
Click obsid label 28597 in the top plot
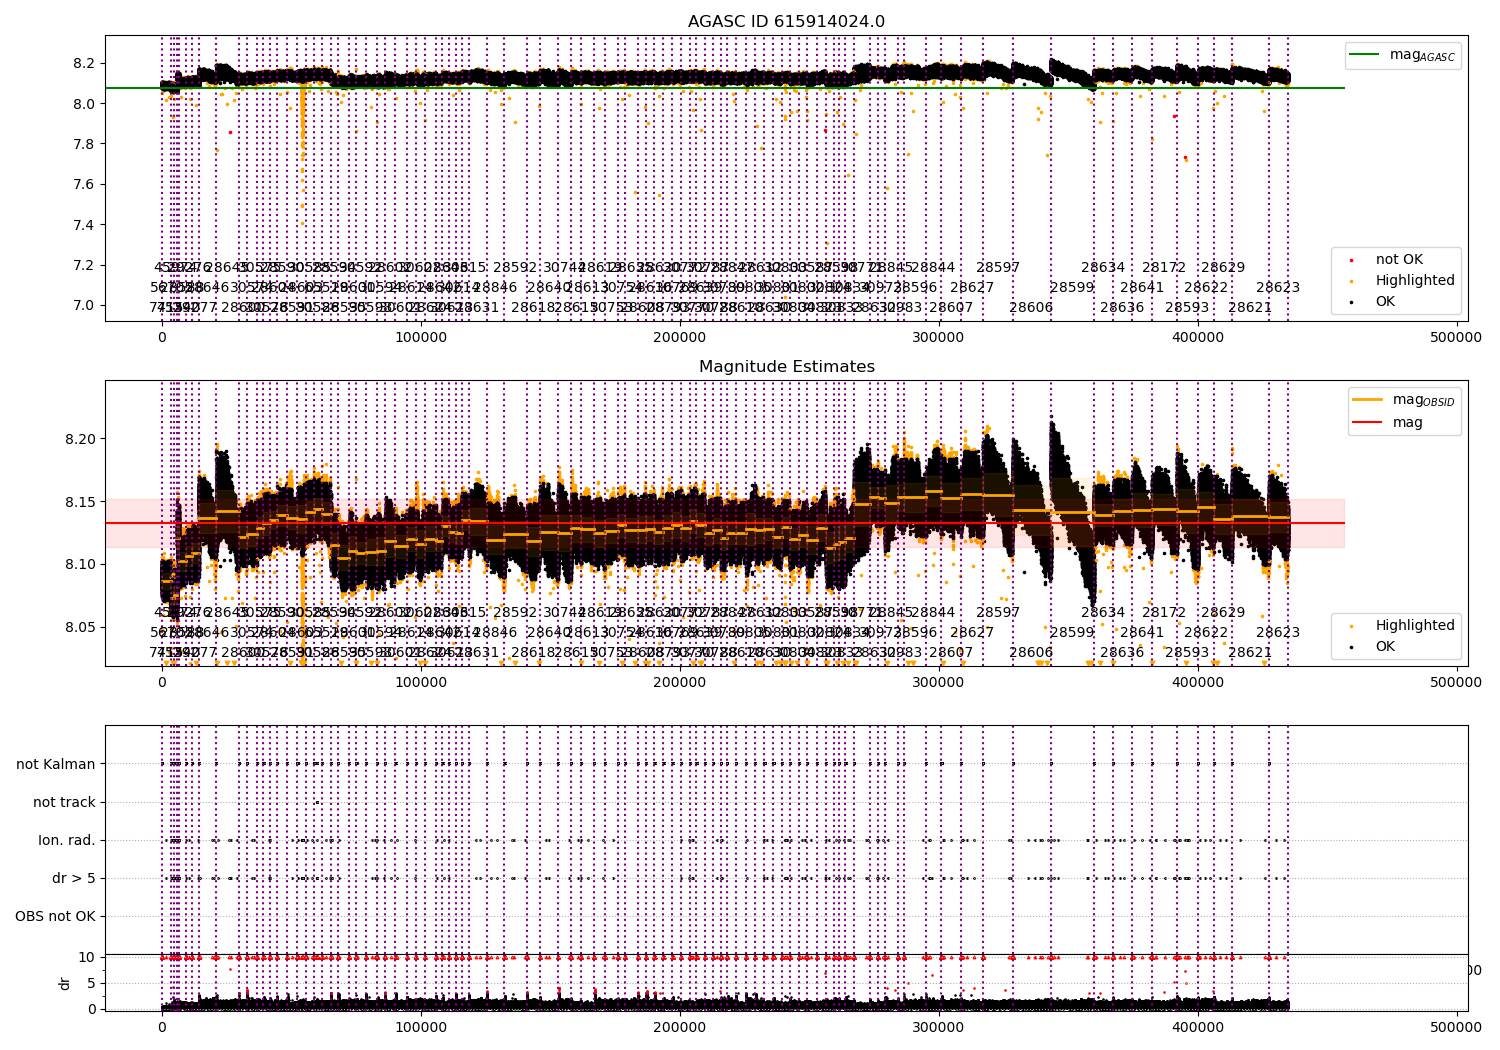[x=998, y=268]
